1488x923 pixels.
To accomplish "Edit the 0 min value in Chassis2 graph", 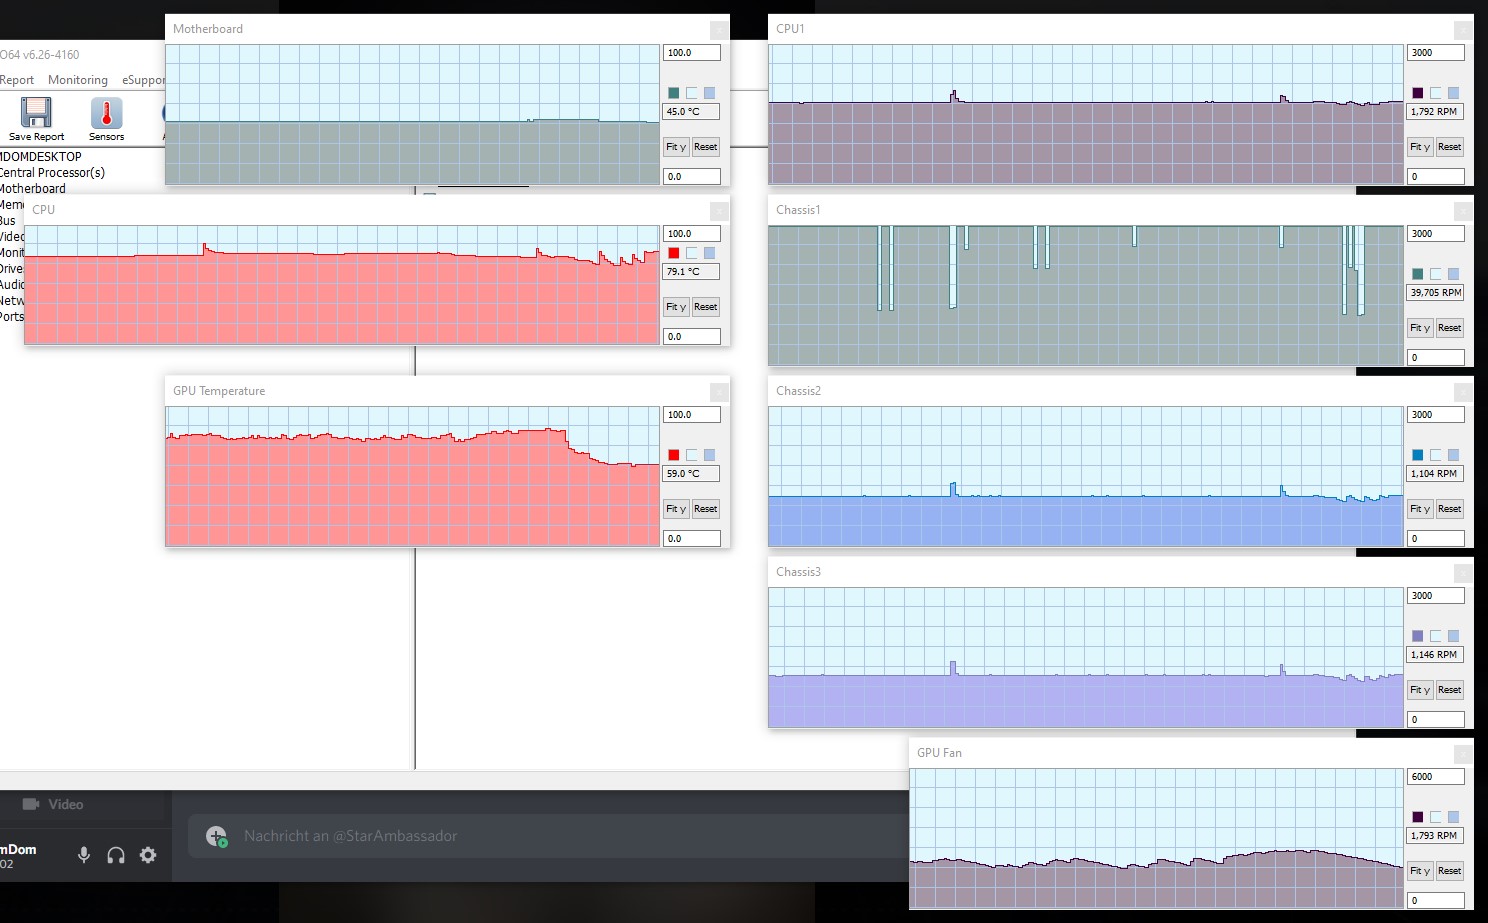I will (1436, 539).
